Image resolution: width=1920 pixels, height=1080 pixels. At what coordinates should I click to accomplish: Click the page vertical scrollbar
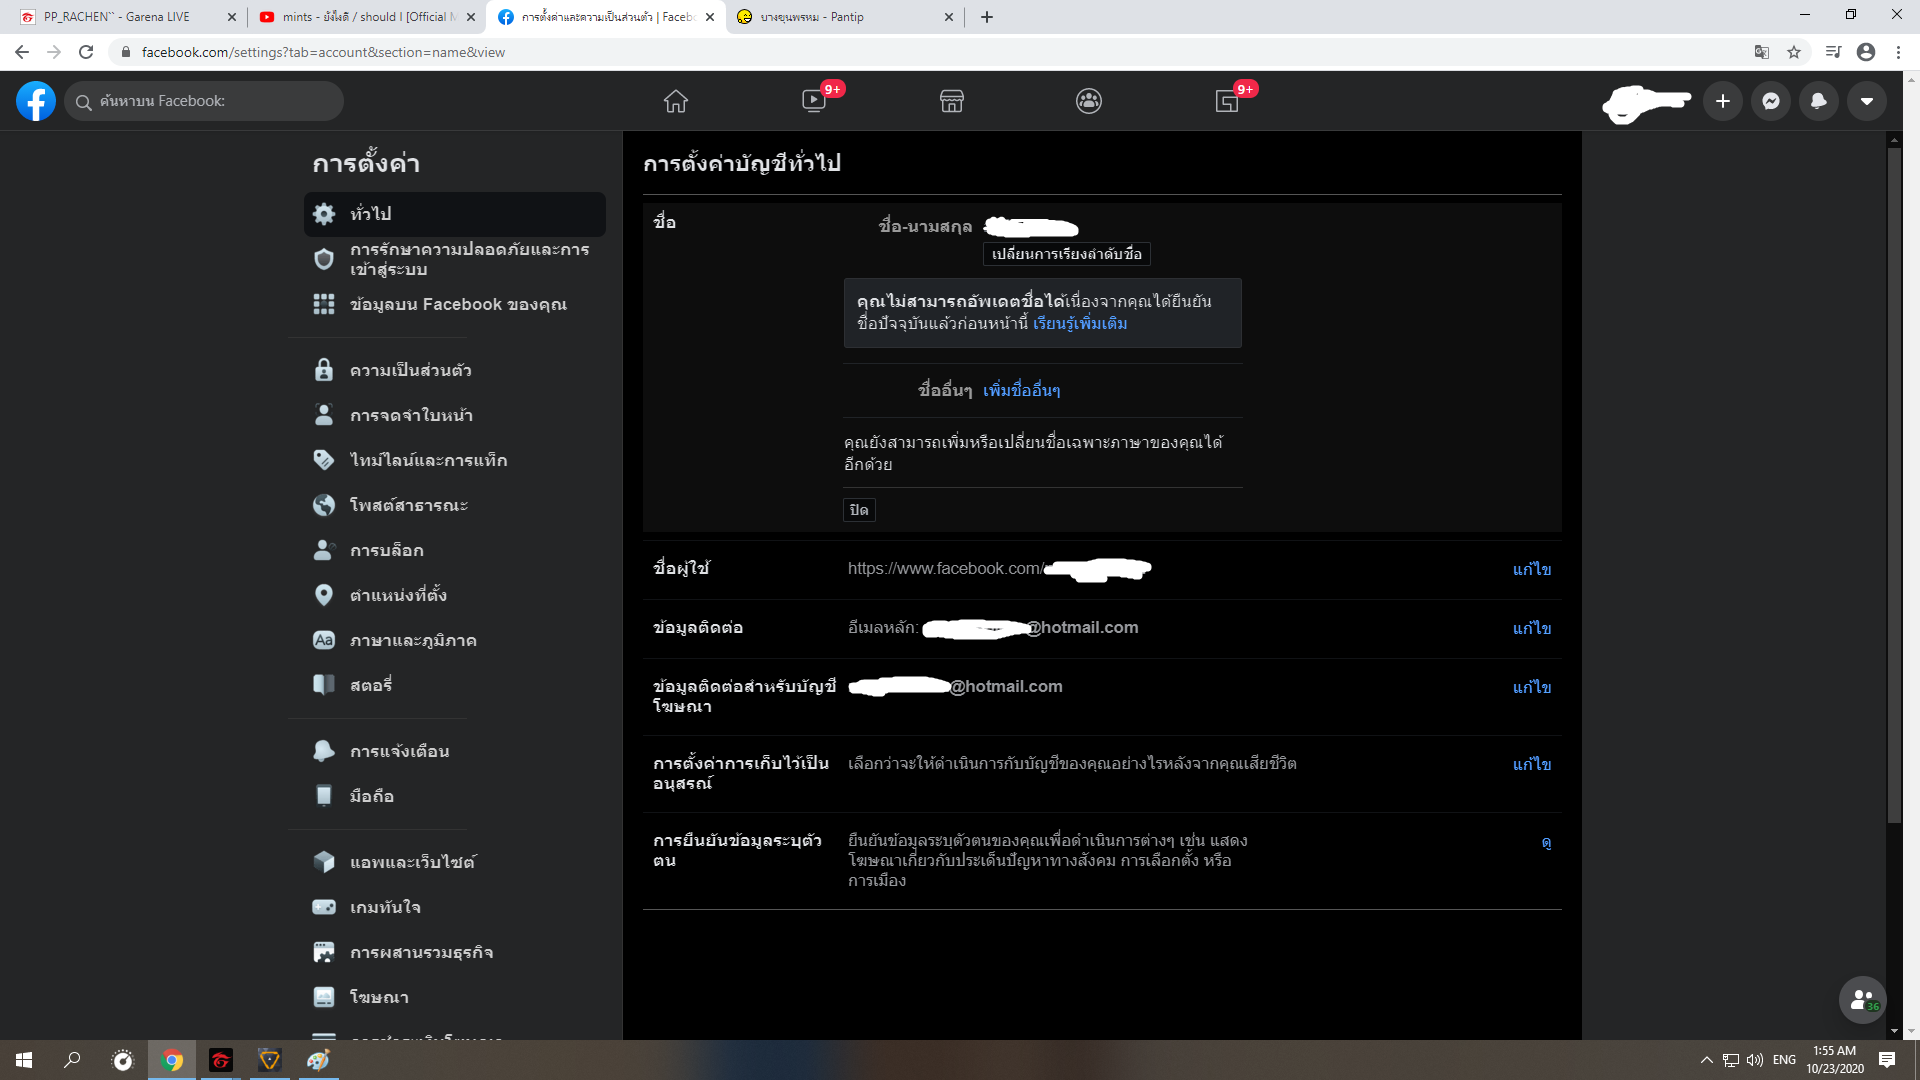click(1893, 480)
